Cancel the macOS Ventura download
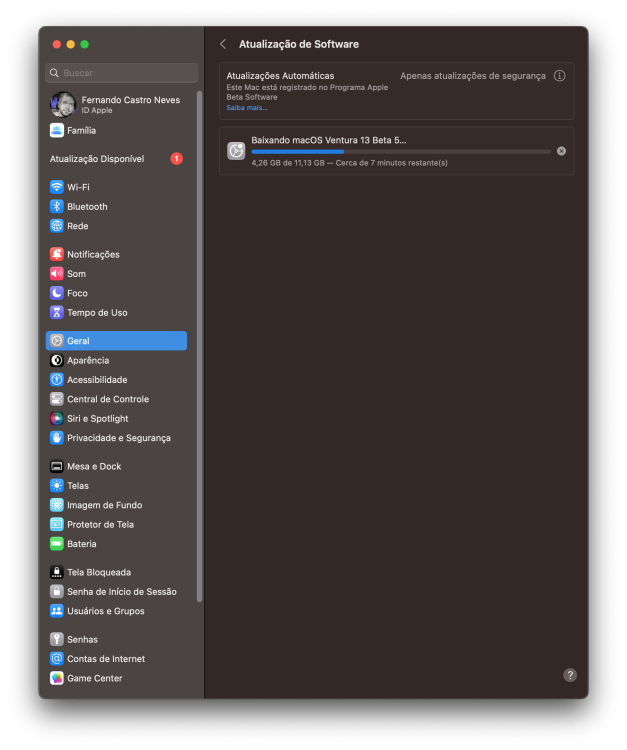 click(x=561, y=151)
